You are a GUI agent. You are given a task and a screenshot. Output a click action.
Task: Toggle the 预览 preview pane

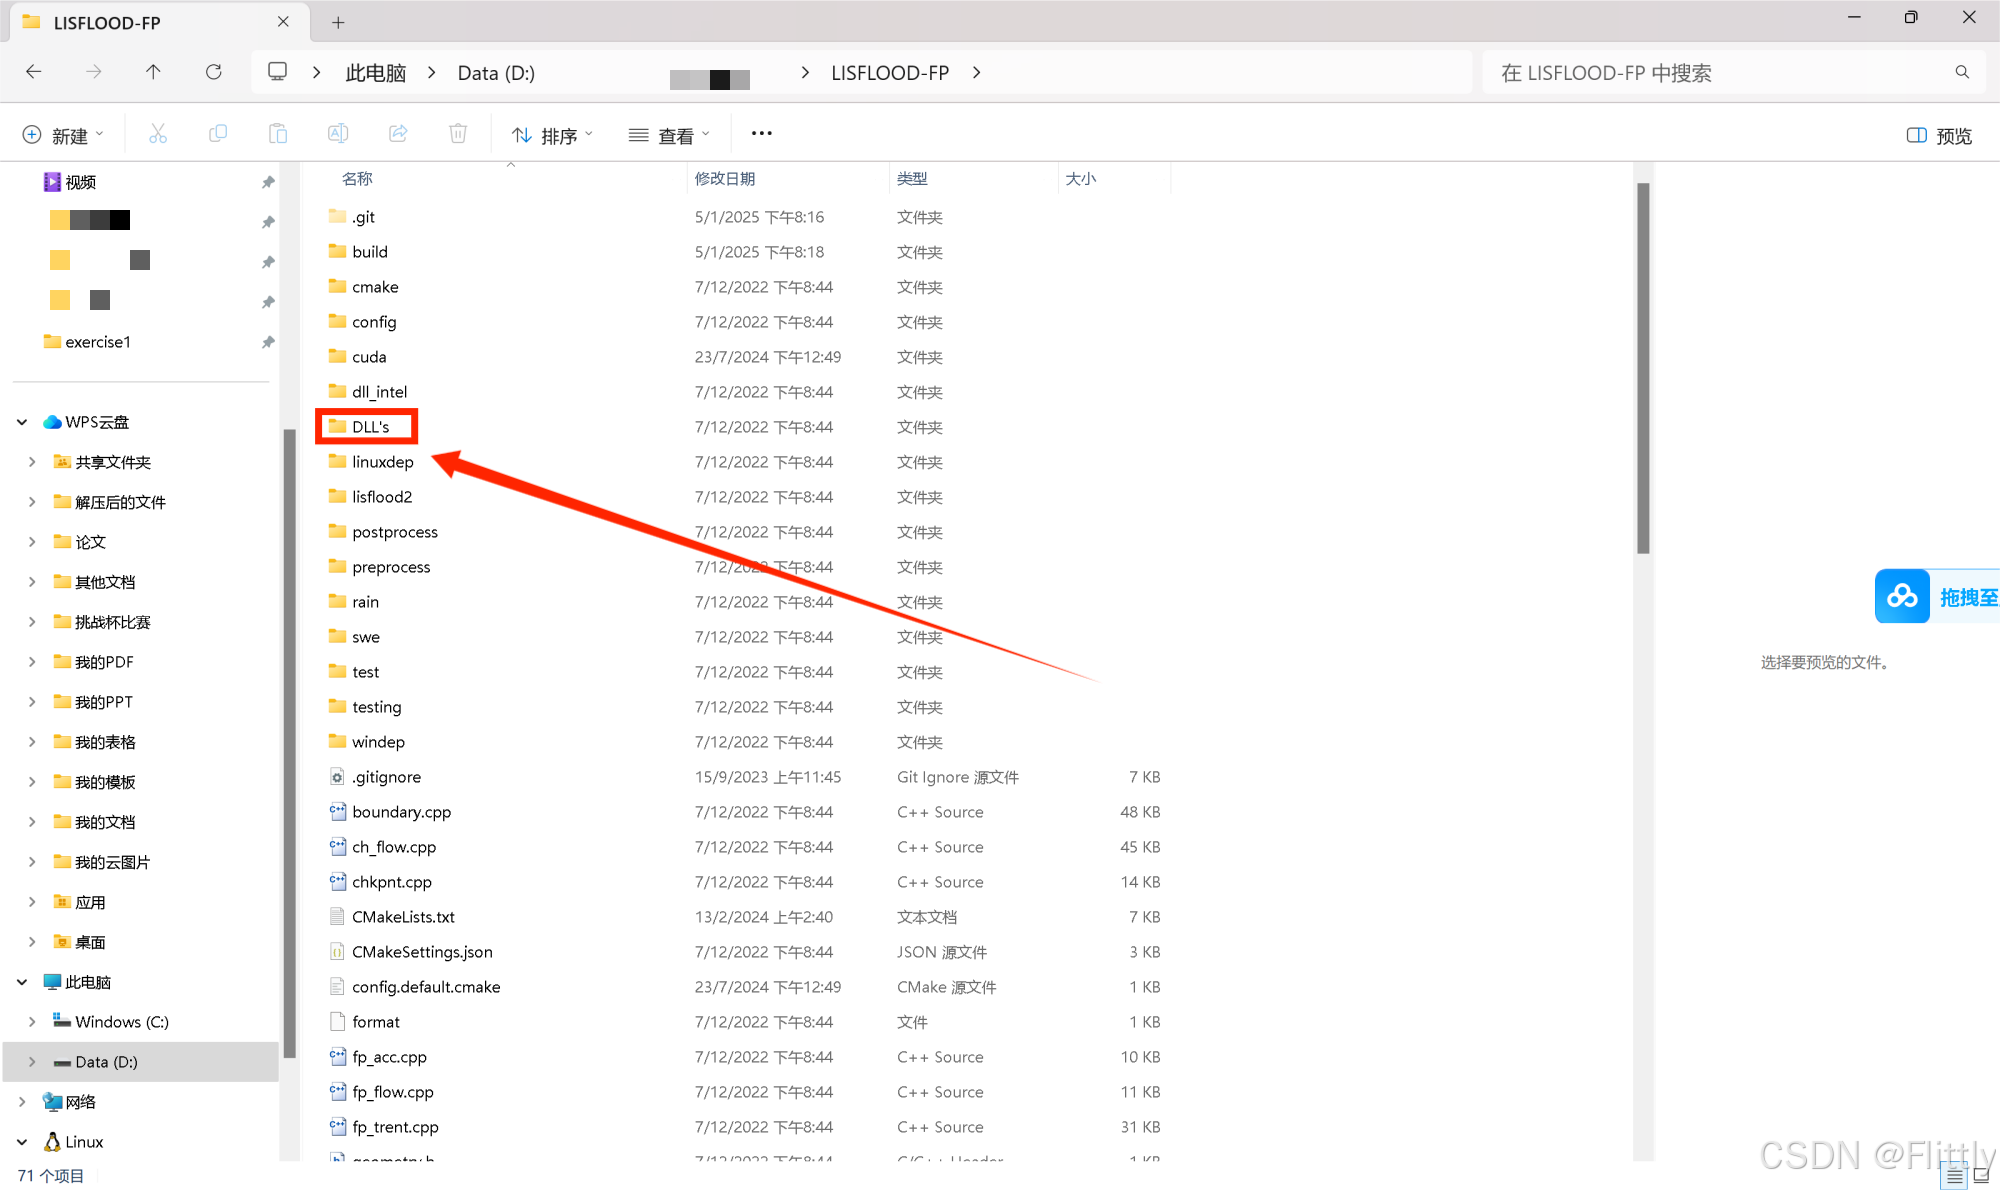point(1938,136)
